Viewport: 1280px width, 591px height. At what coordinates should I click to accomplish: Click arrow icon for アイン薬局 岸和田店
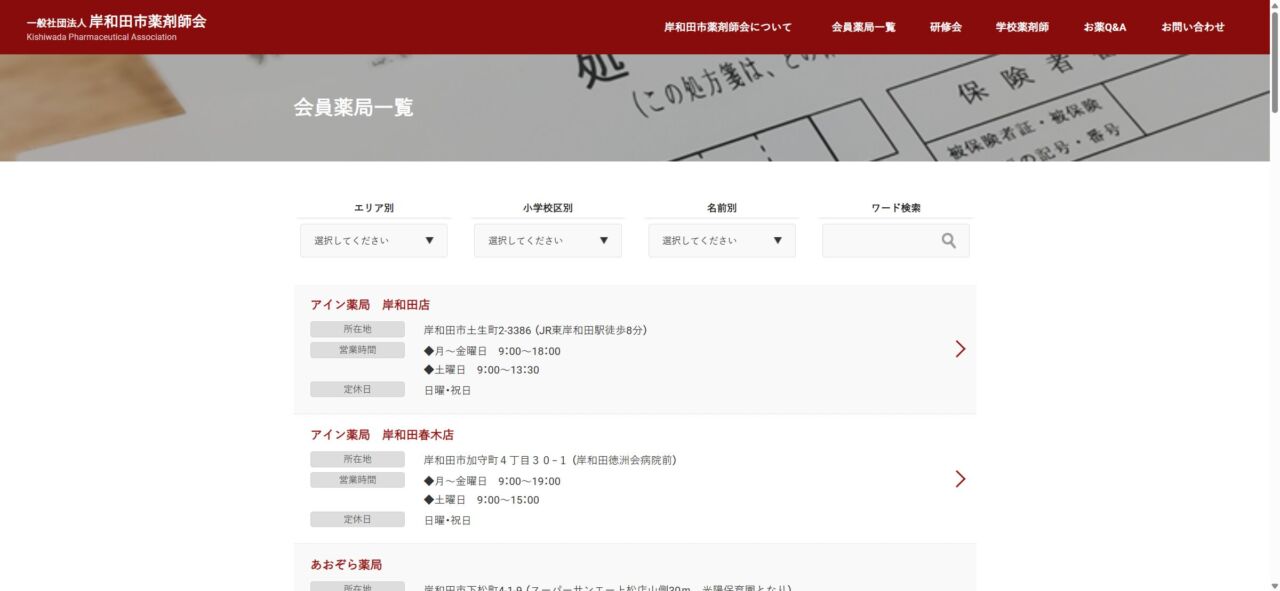[x=960, y=349]
